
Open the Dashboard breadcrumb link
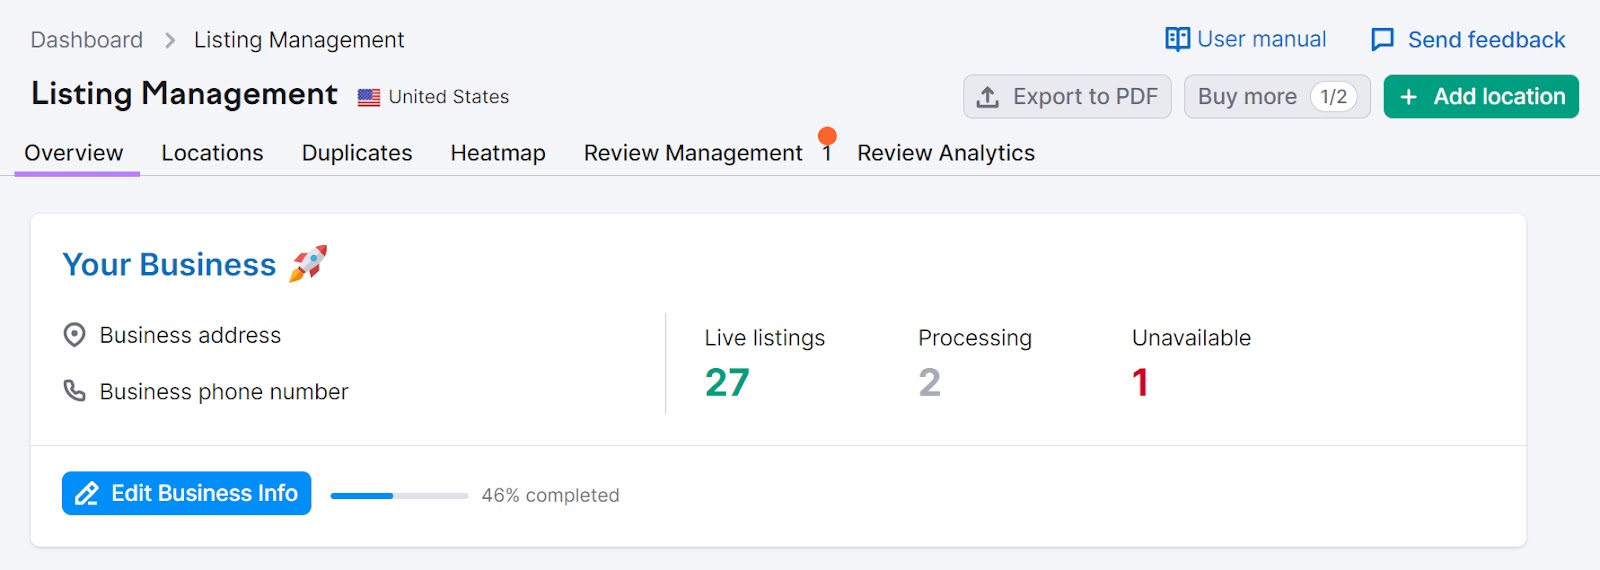tap(87, 40)
